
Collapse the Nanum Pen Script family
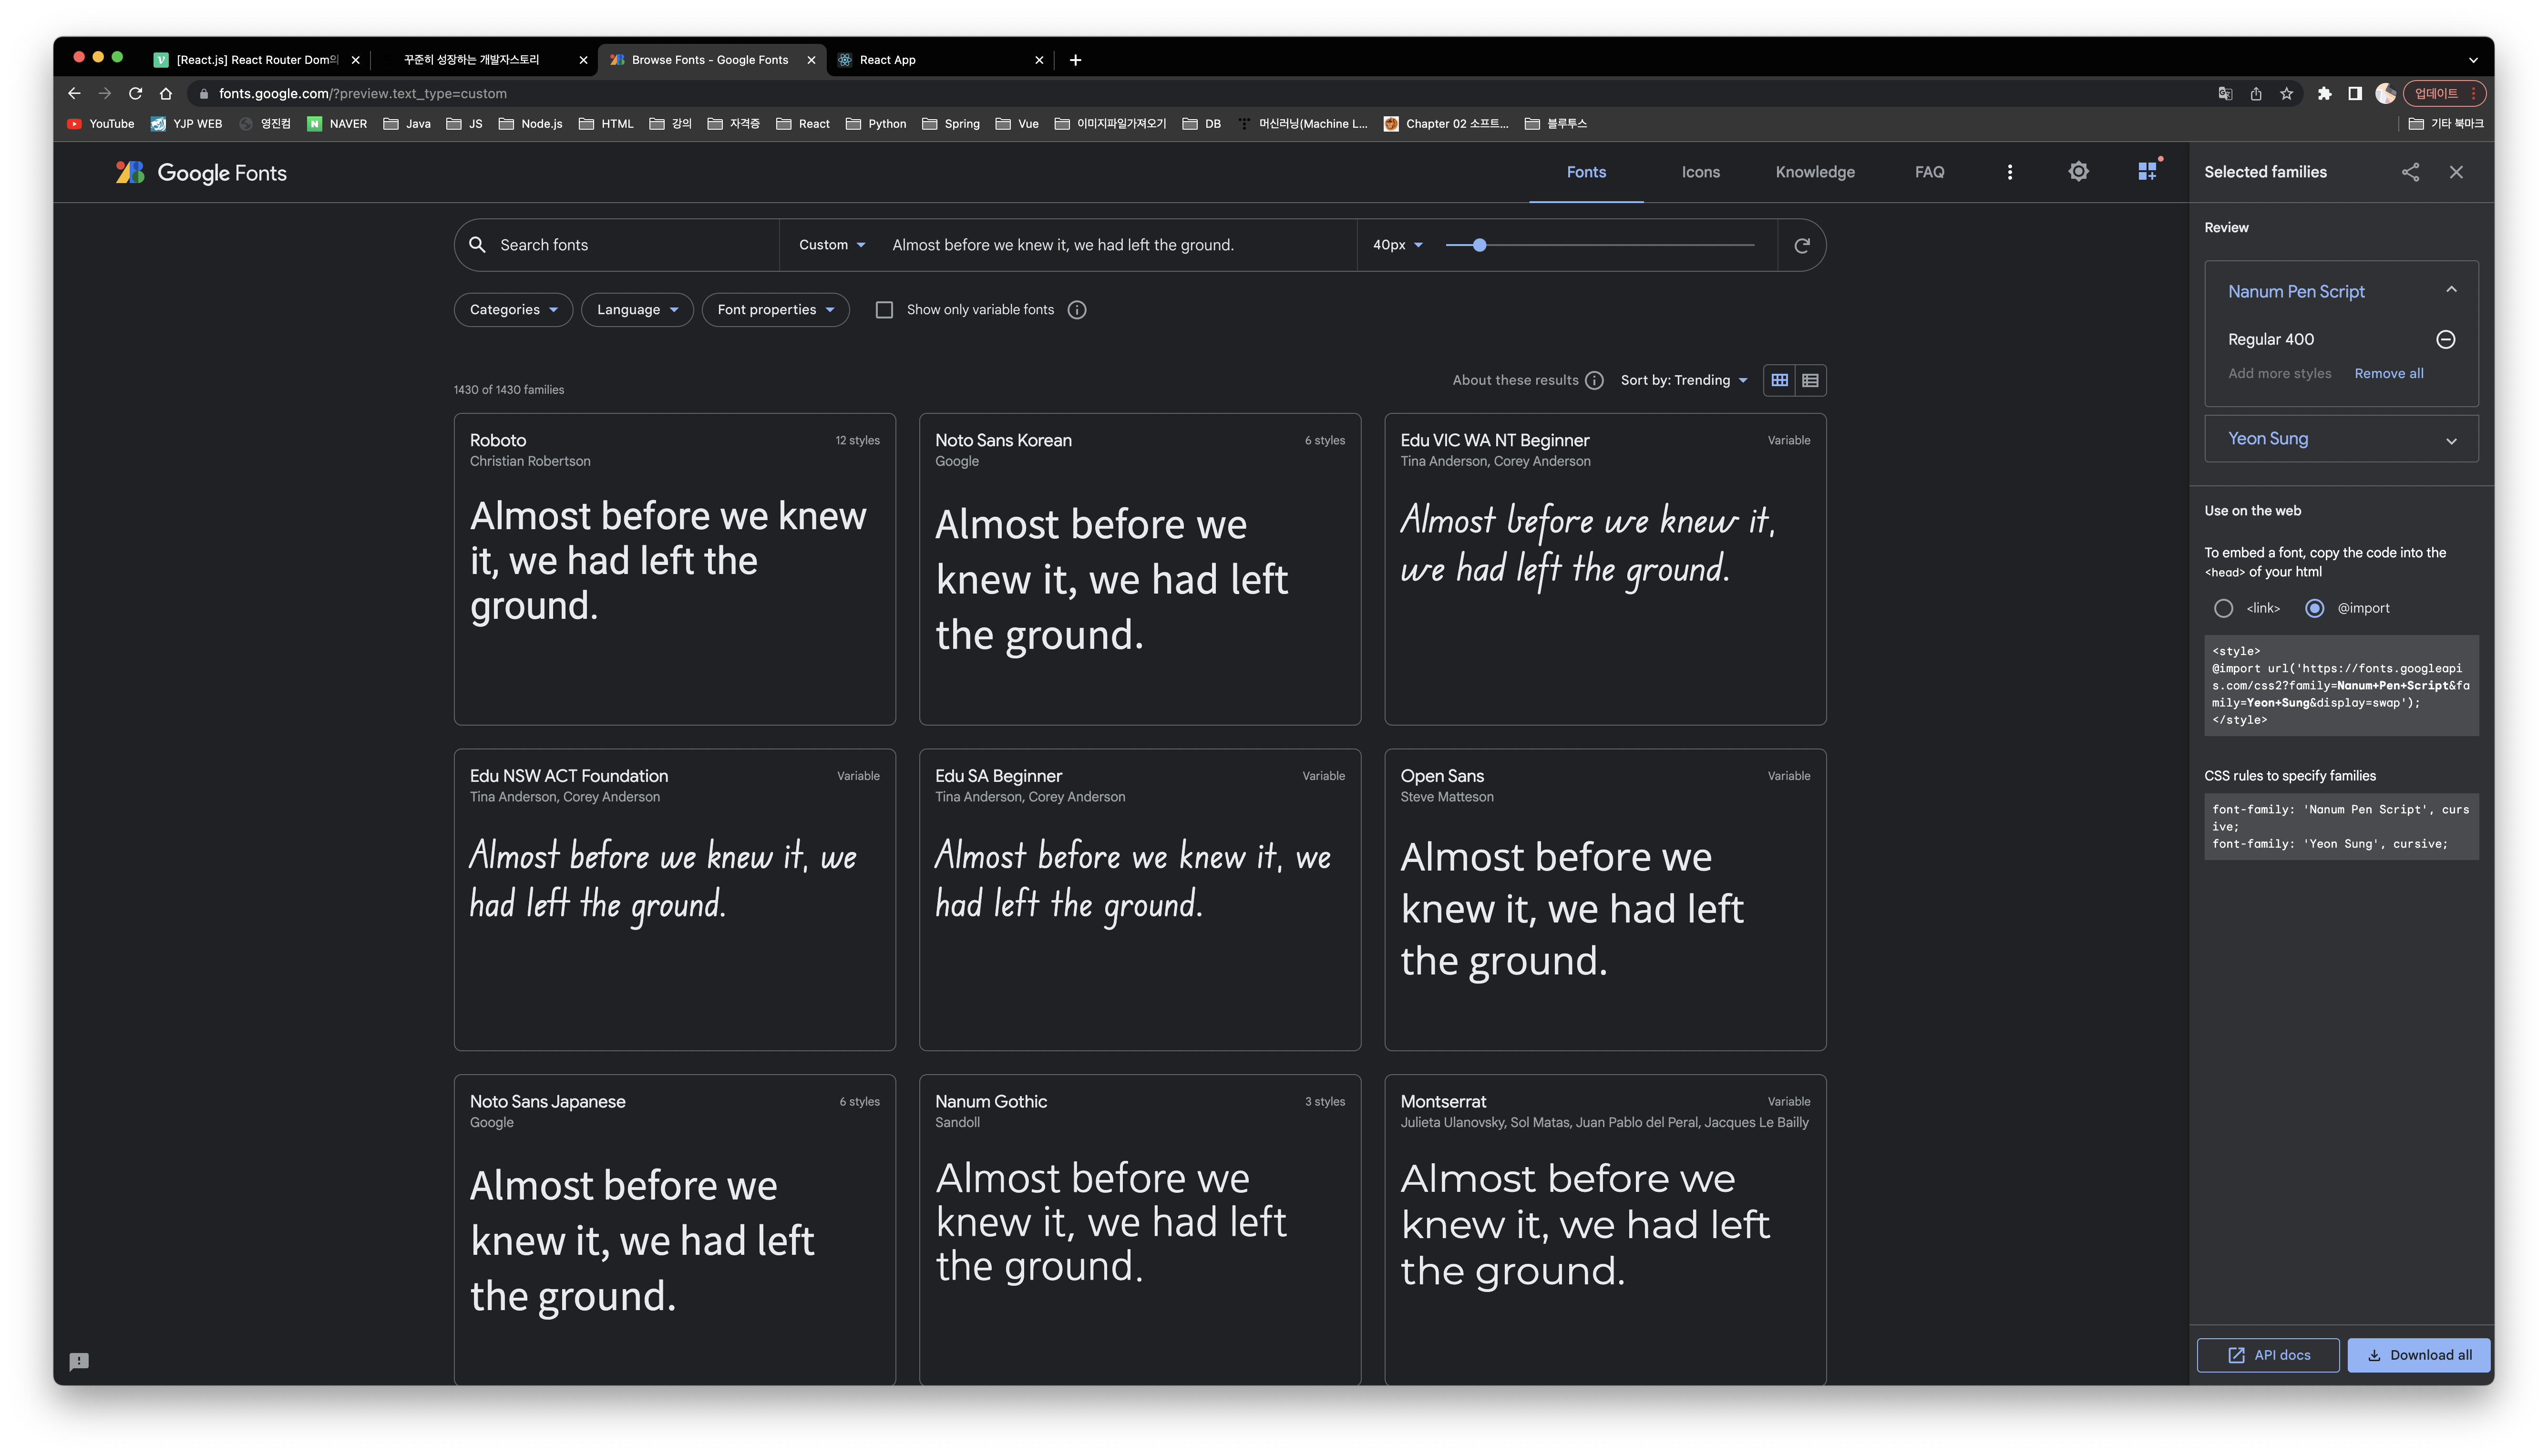(x=2451, y=290)
